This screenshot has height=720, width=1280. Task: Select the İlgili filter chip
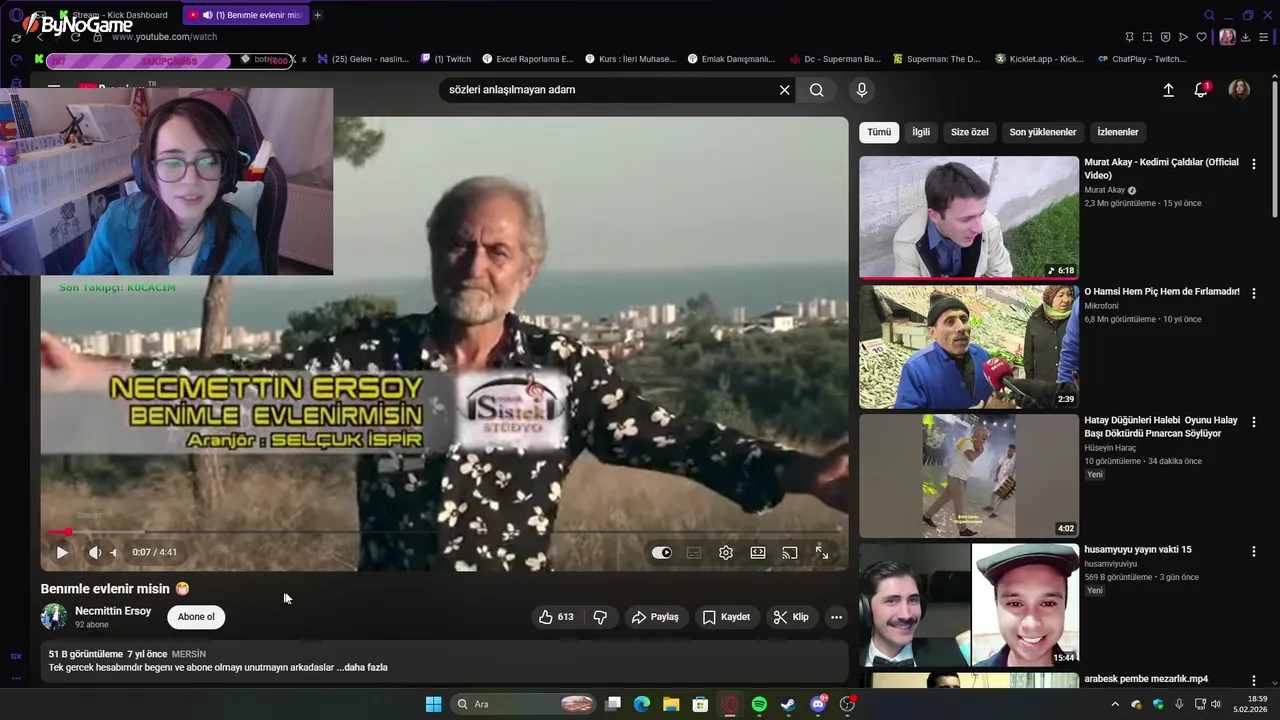pyautogui.click(x=921, y=132)
